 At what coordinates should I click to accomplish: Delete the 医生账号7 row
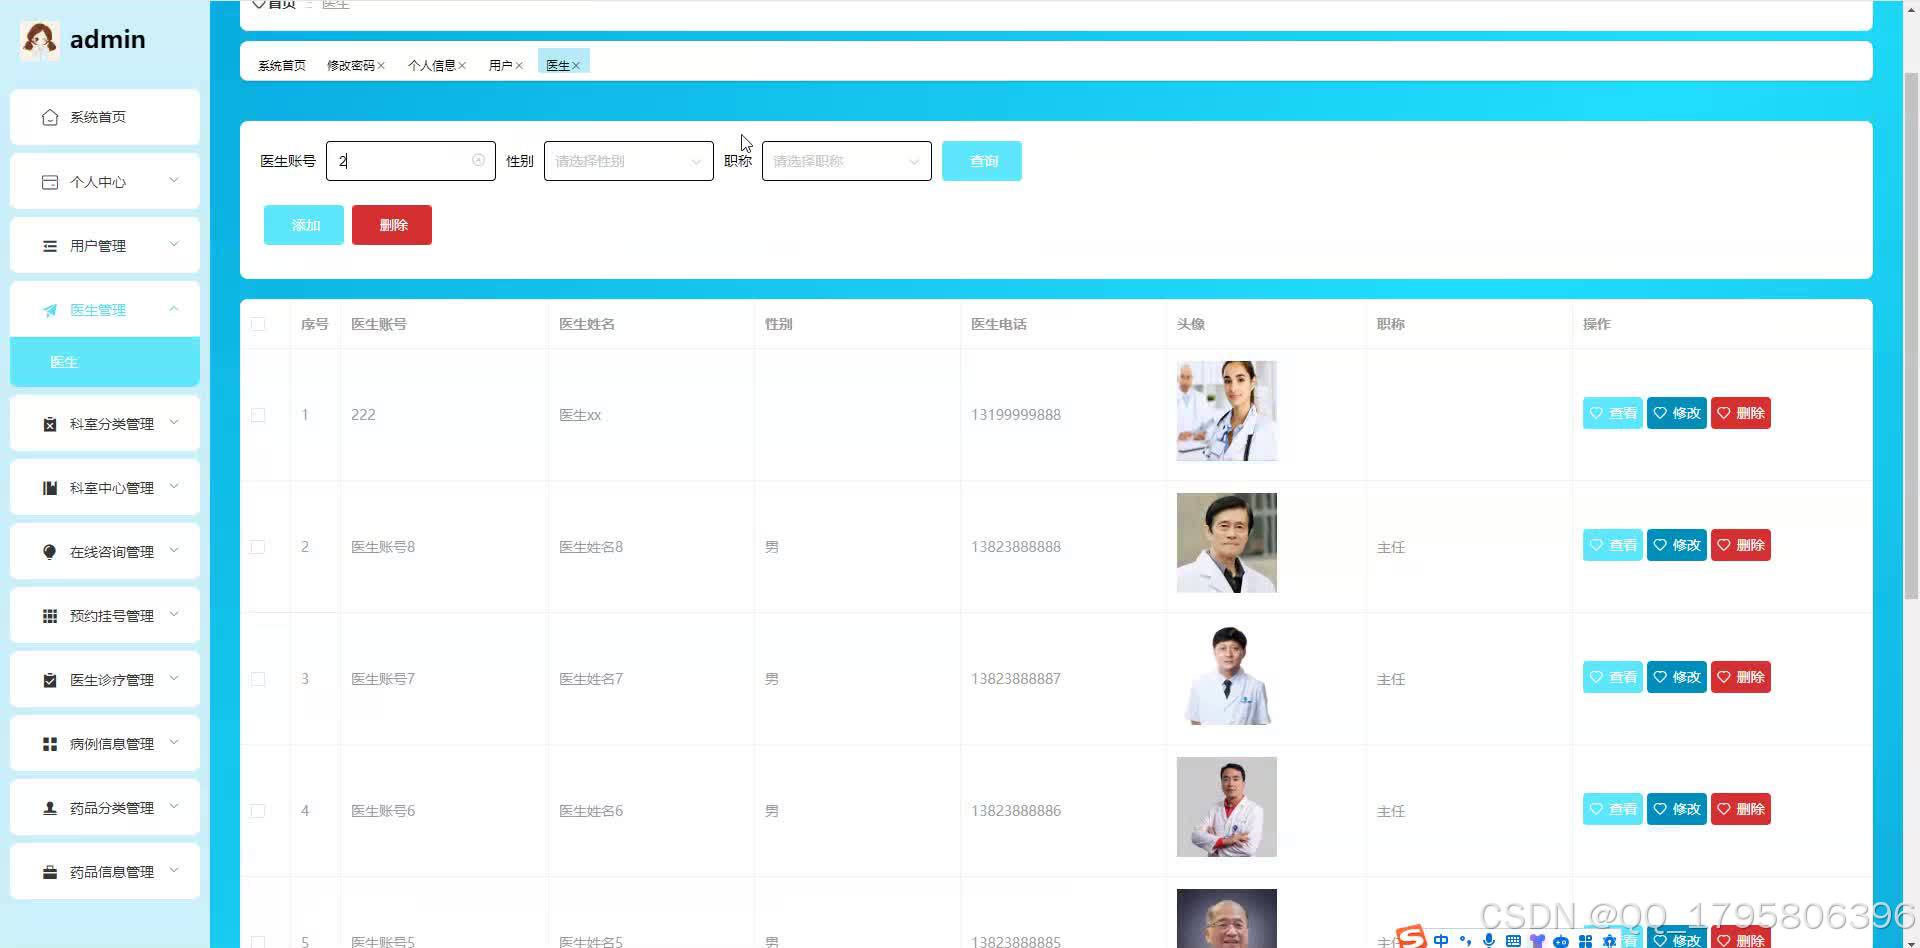coord(1741,677)
